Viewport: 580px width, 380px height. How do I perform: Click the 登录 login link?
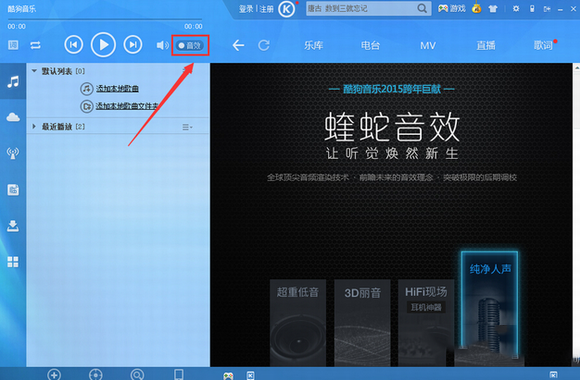(246, 9)
